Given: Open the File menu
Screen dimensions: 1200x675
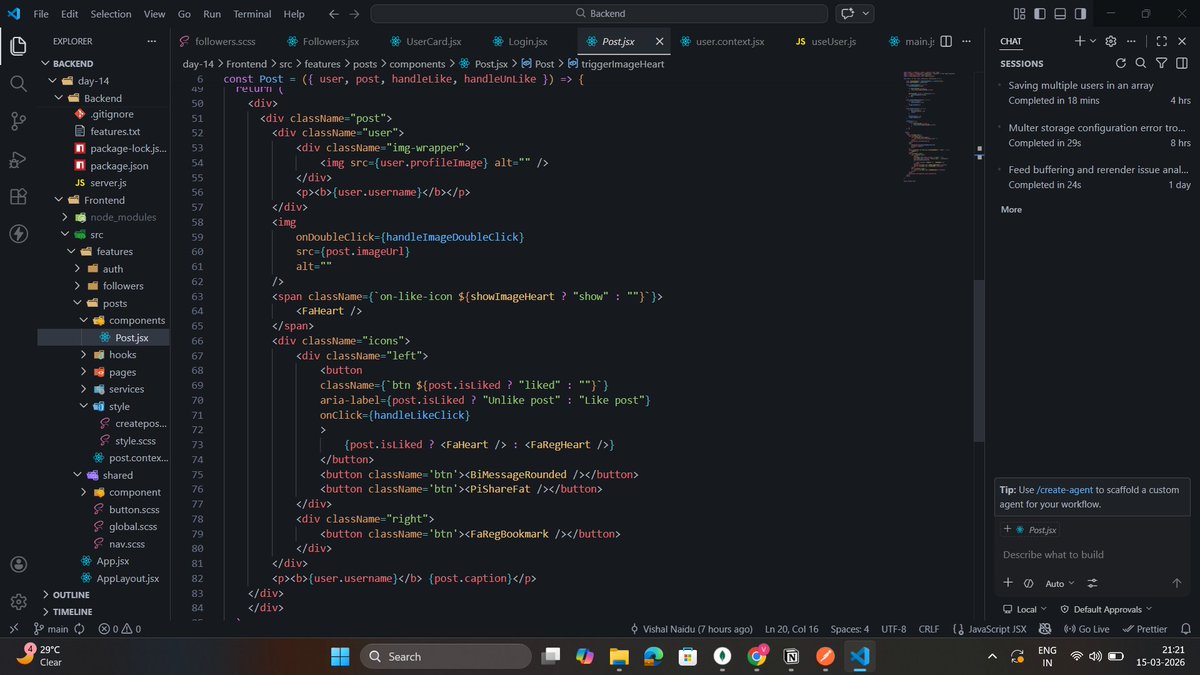Looking at the screenshot, I should pos(41,14).
